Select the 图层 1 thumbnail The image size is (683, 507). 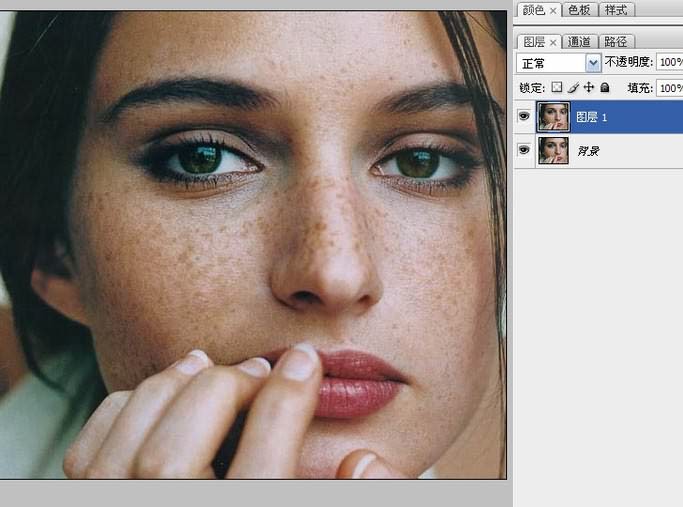(553, 117)
